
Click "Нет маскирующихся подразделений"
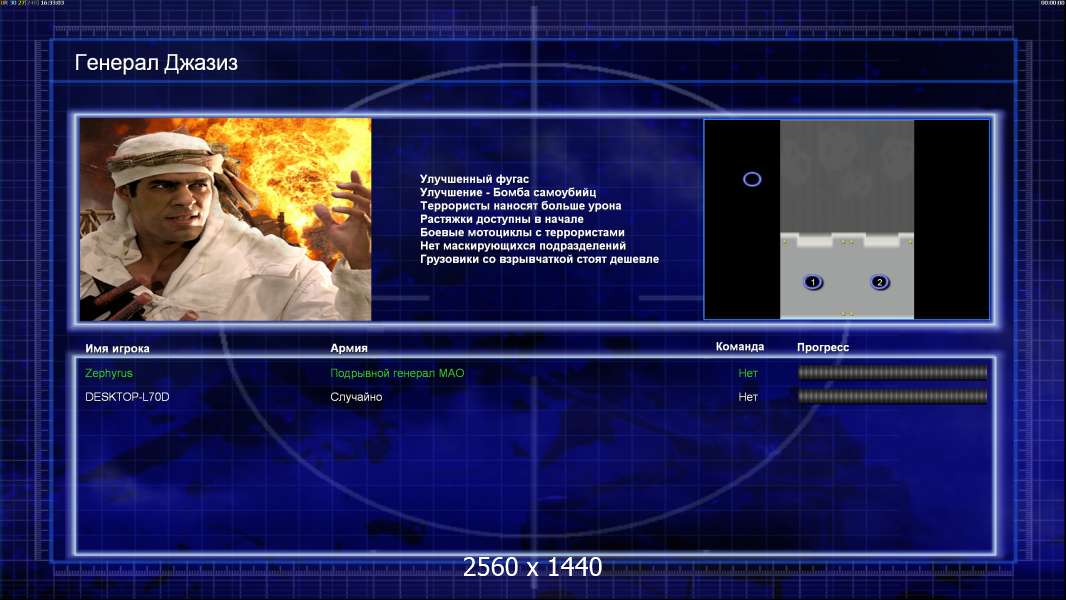[x=523, y=246]
